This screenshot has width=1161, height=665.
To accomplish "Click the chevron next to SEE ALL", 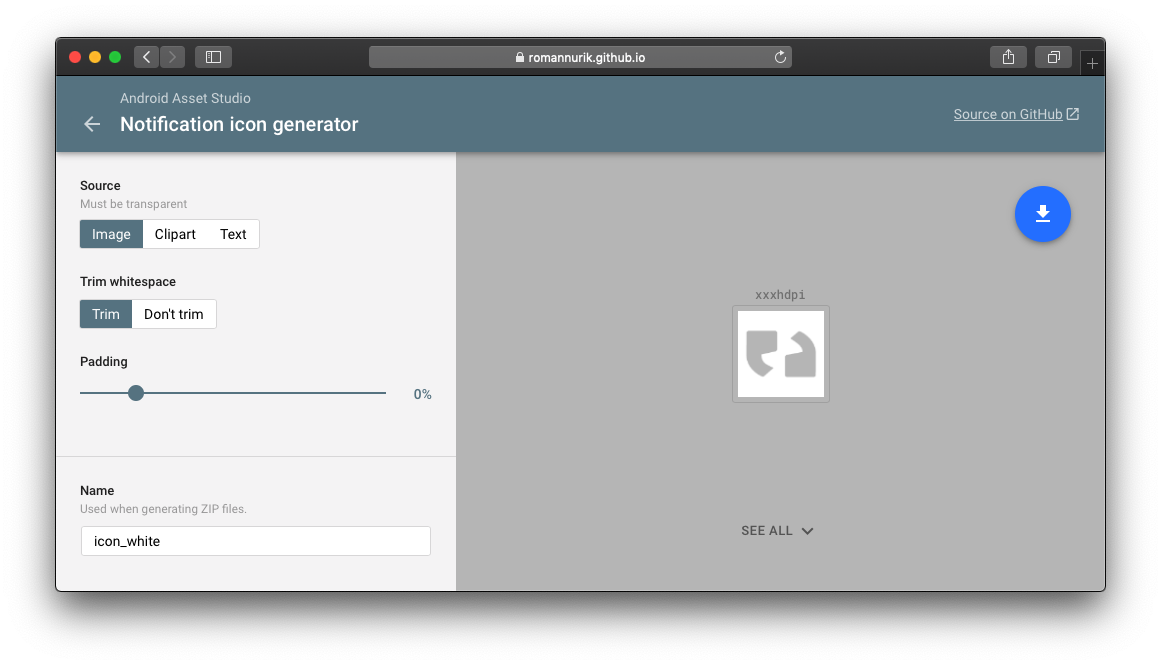I will [x=807, y=531].
